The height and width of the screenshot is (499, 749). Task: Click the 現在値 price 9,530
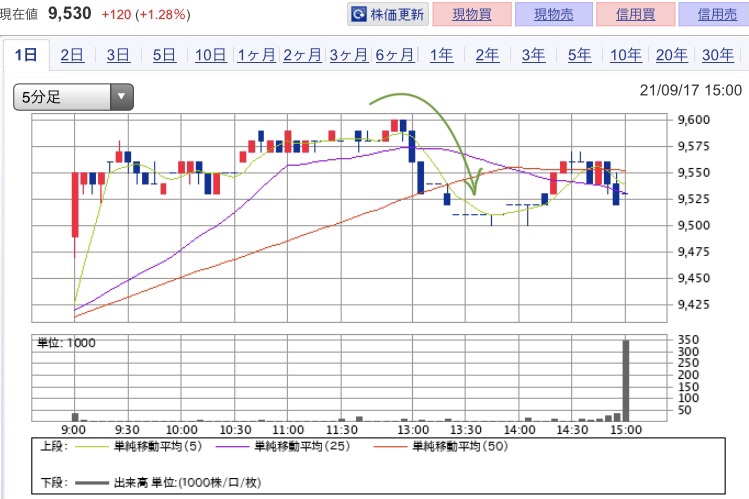(69, 13)
